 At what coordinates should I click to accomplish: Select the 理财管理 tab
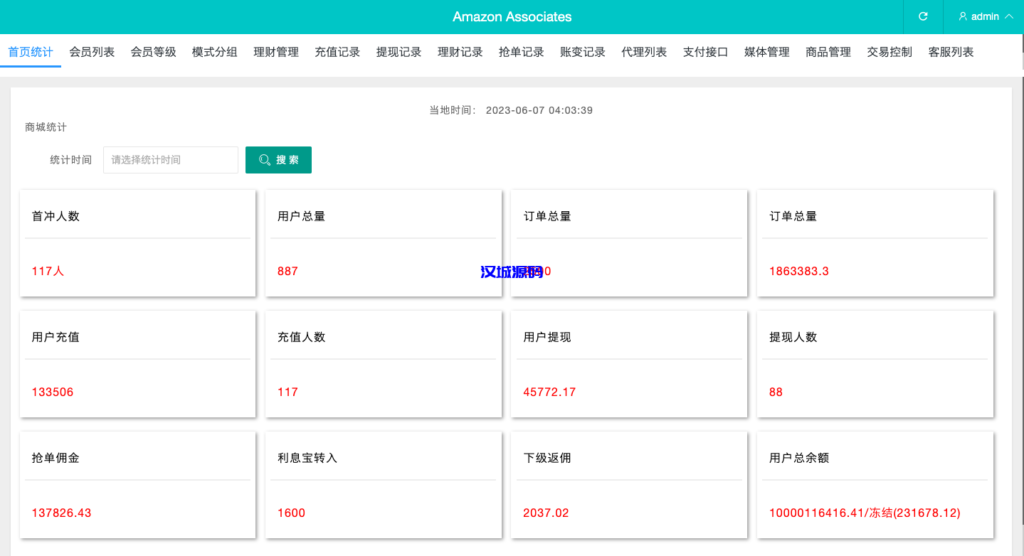coord(276,52)
